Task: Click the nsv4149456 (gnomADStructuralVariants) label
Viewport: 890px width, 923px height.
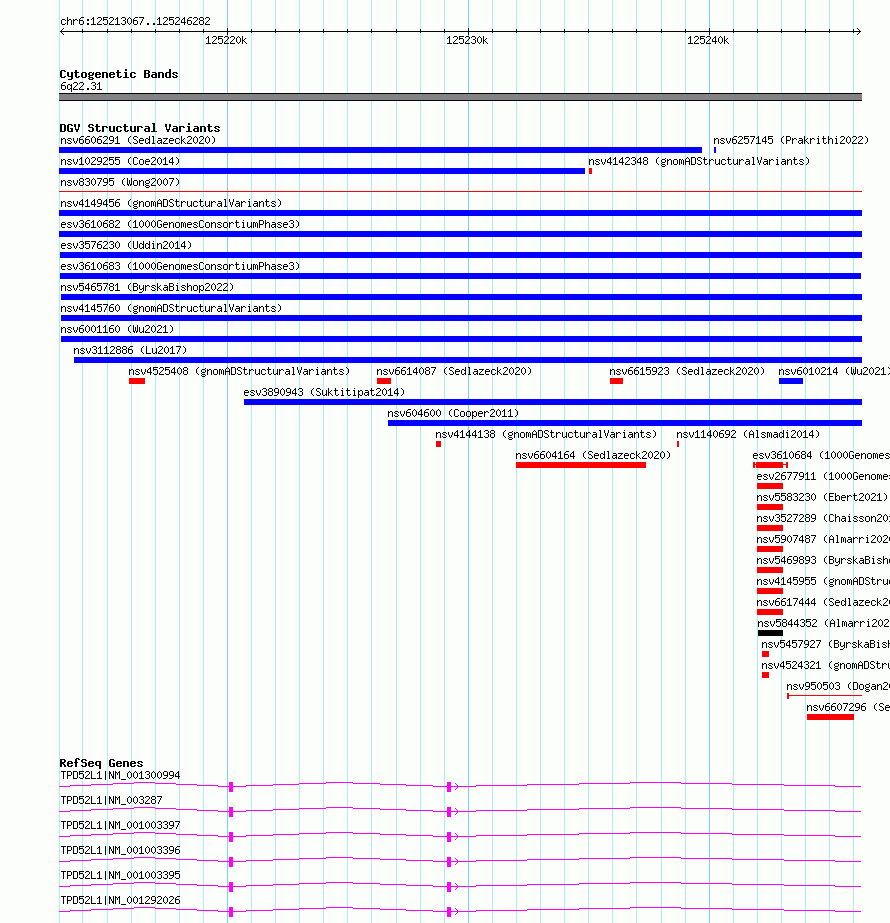Action: point(171,203)
